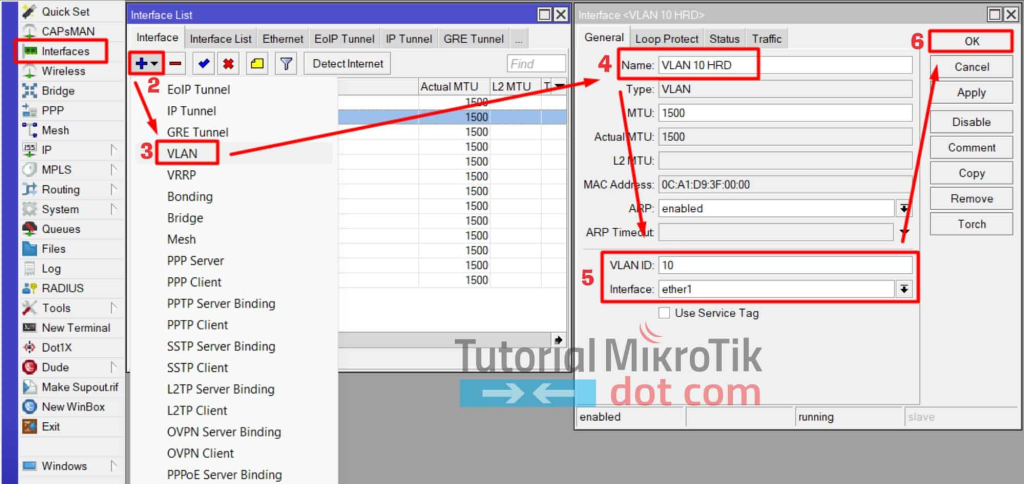1024x484 pixels.
Task: Show more tabs with the ellipsis tab
Action: pos(518,39)
